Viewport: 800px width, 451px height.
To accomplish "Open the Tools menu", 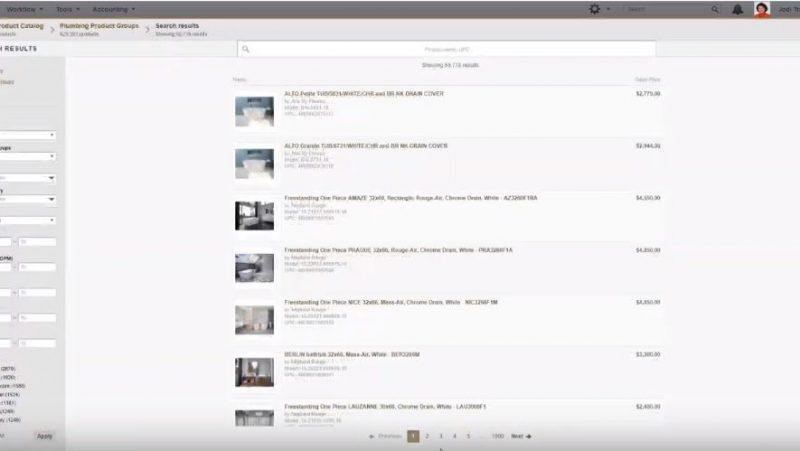I will click(x=69, y=8).
